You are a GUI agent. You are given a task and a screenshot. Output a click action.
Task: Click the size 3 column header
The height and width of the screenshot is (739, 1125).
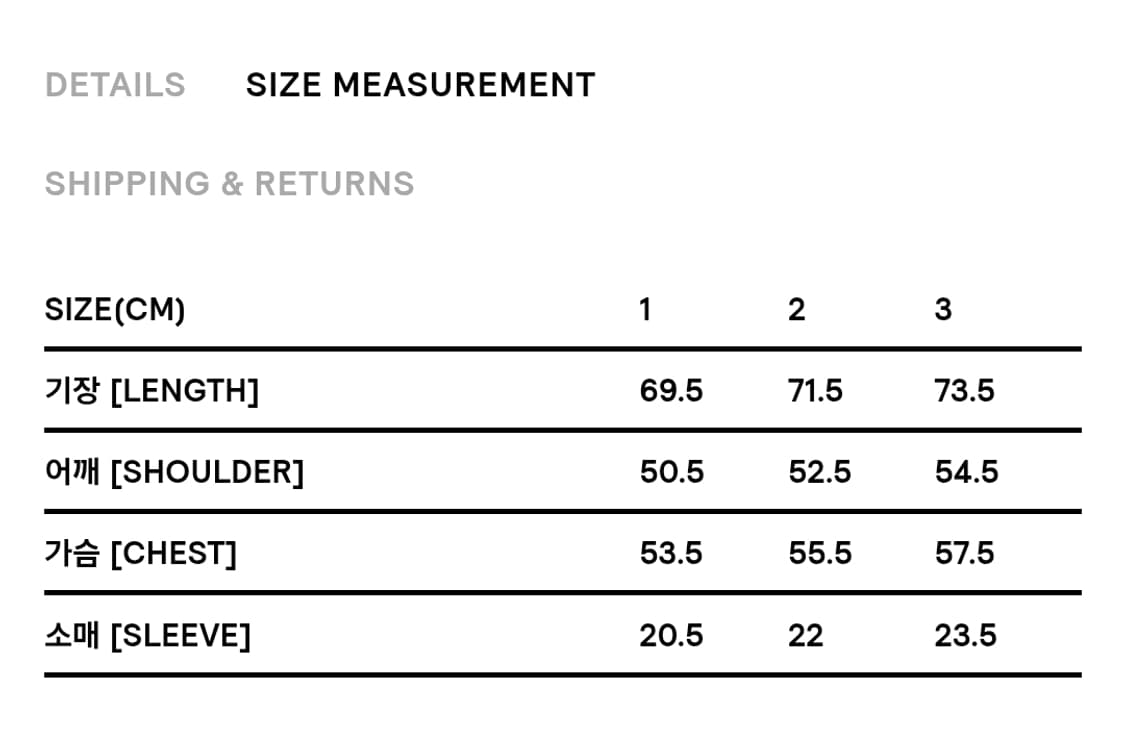[x=943, y=310]
